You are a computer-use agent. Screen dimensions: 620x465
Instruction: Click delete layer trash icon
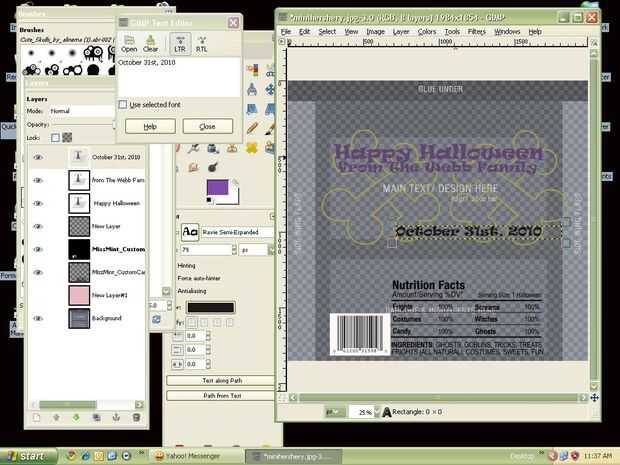(x=136, y=418)
